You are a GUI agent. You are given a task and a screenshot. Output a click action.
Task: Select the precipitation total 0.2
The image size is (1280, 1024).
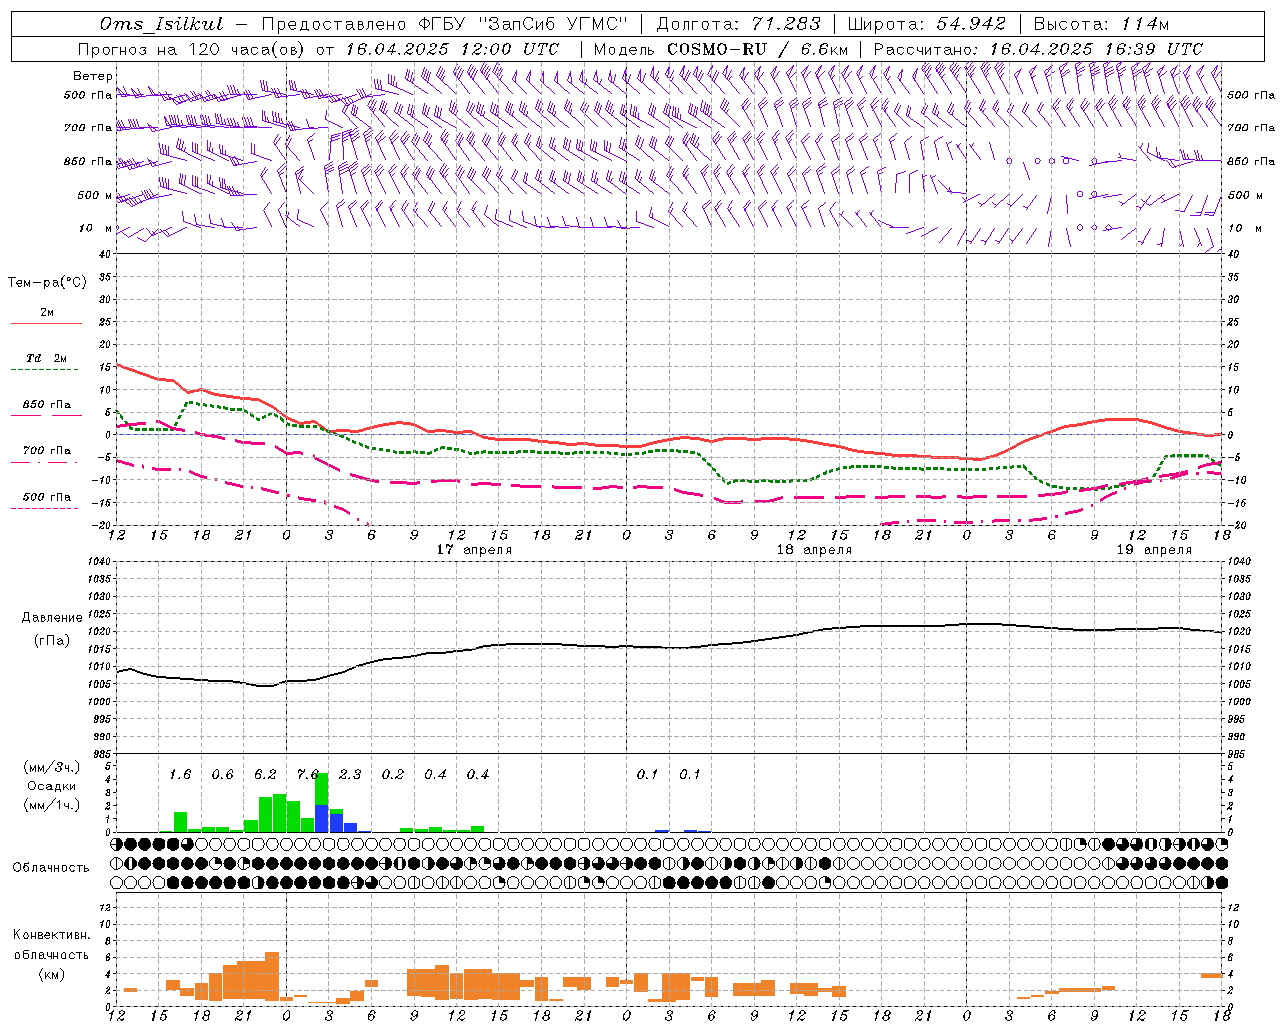click(393, 775)
